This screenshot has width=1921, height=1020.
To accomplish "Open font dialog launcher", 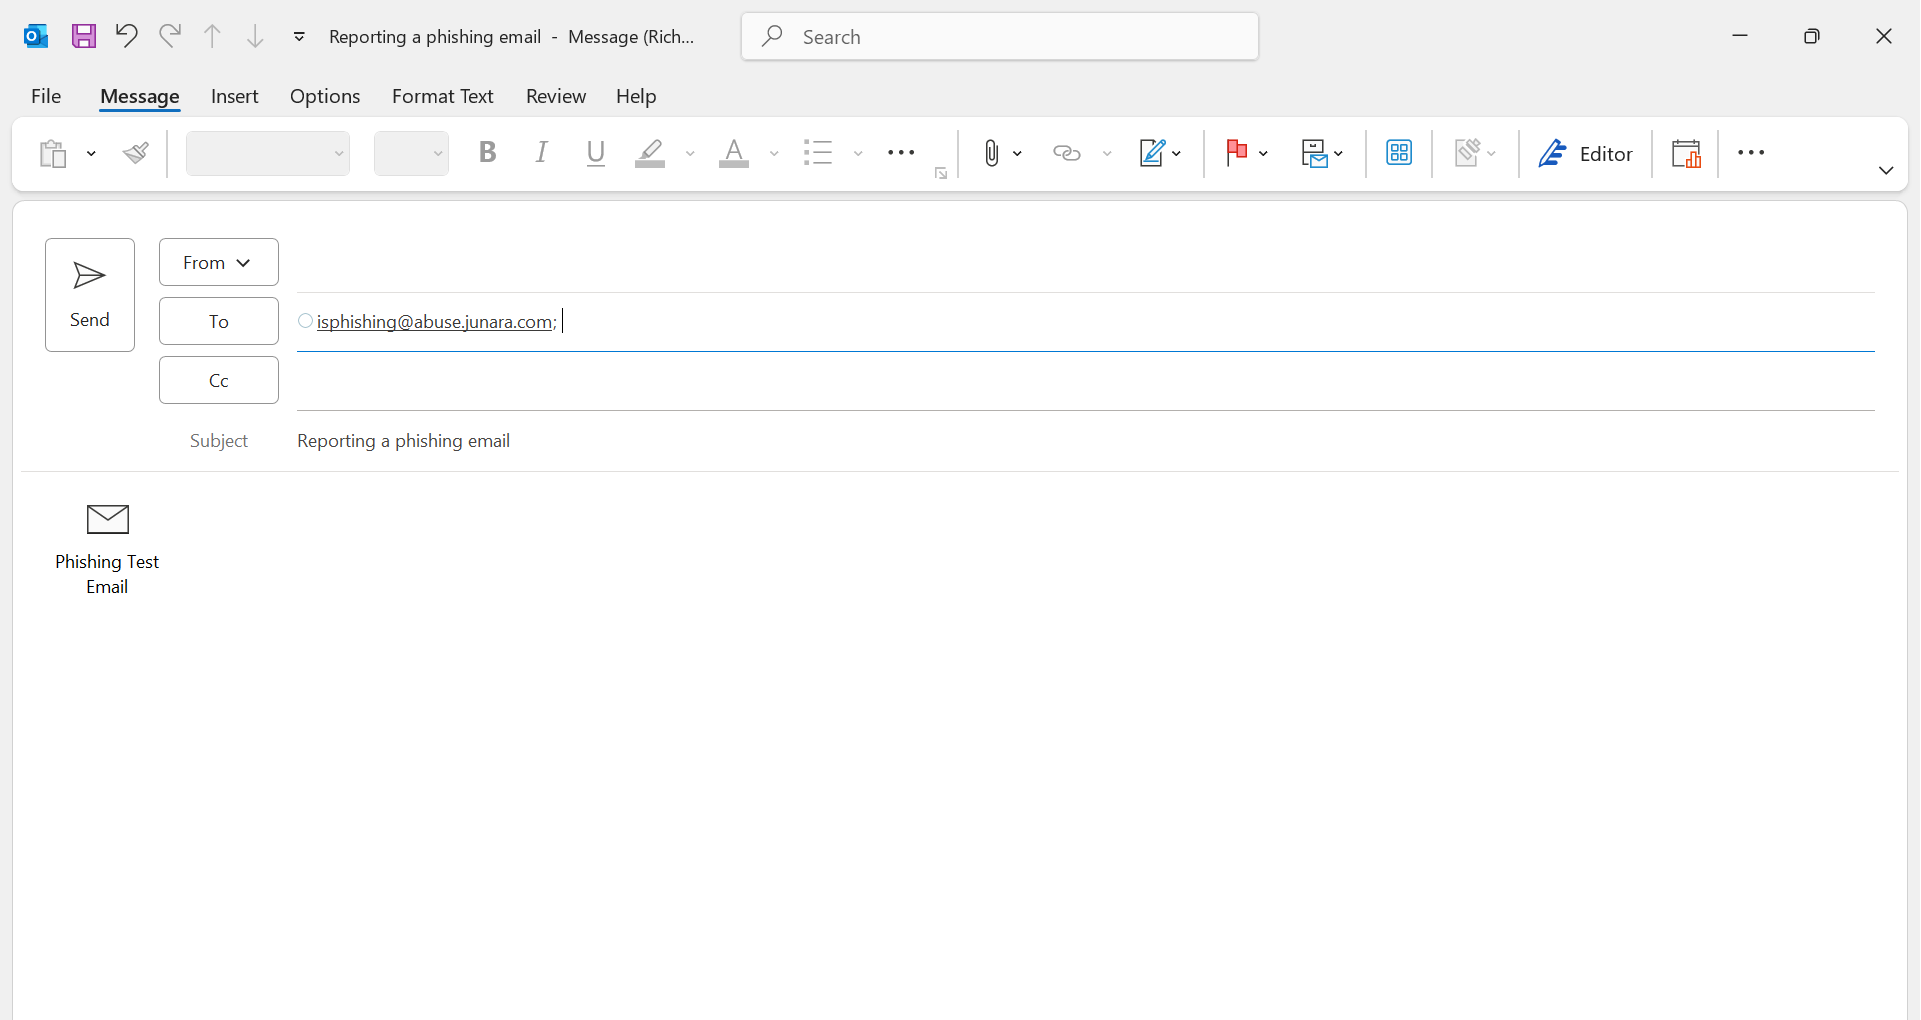I will (941, 174).
